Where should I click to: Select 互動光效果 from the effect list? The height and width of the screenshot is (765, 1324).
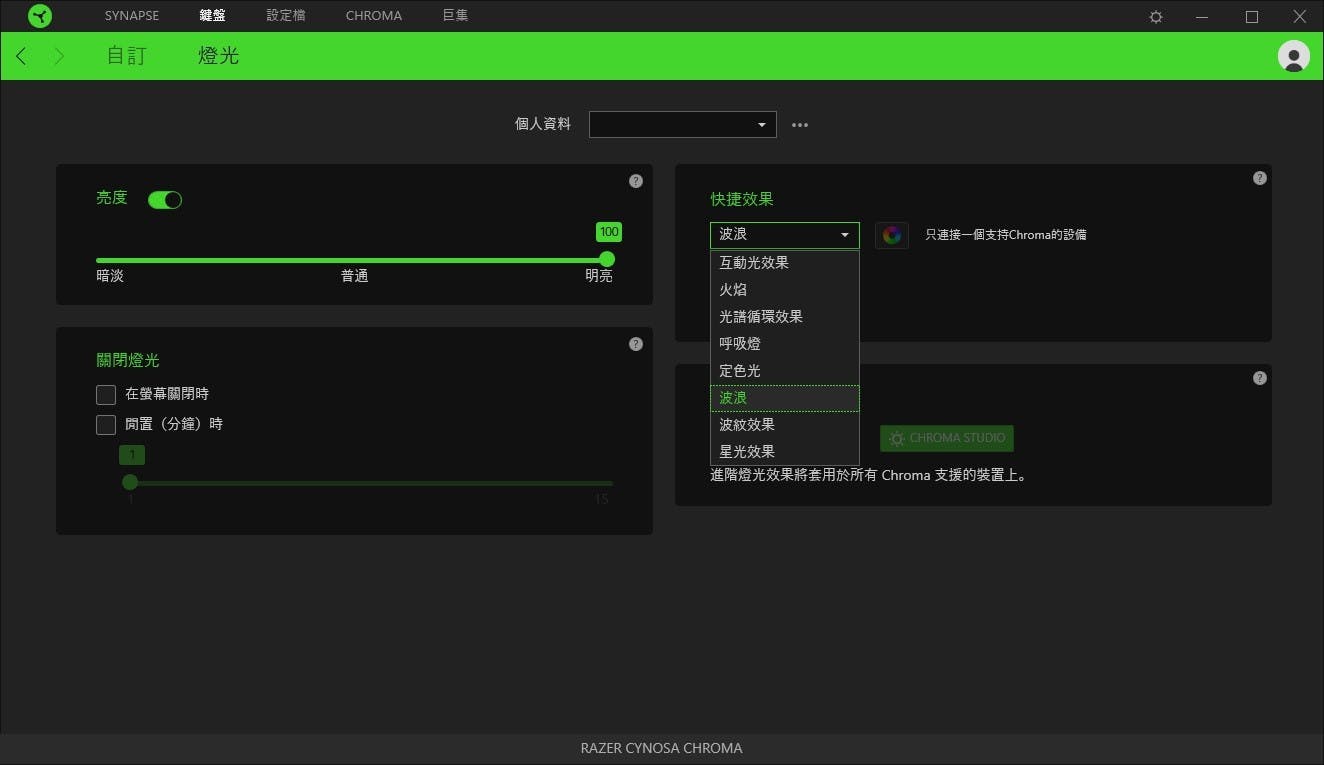(785, 263)
